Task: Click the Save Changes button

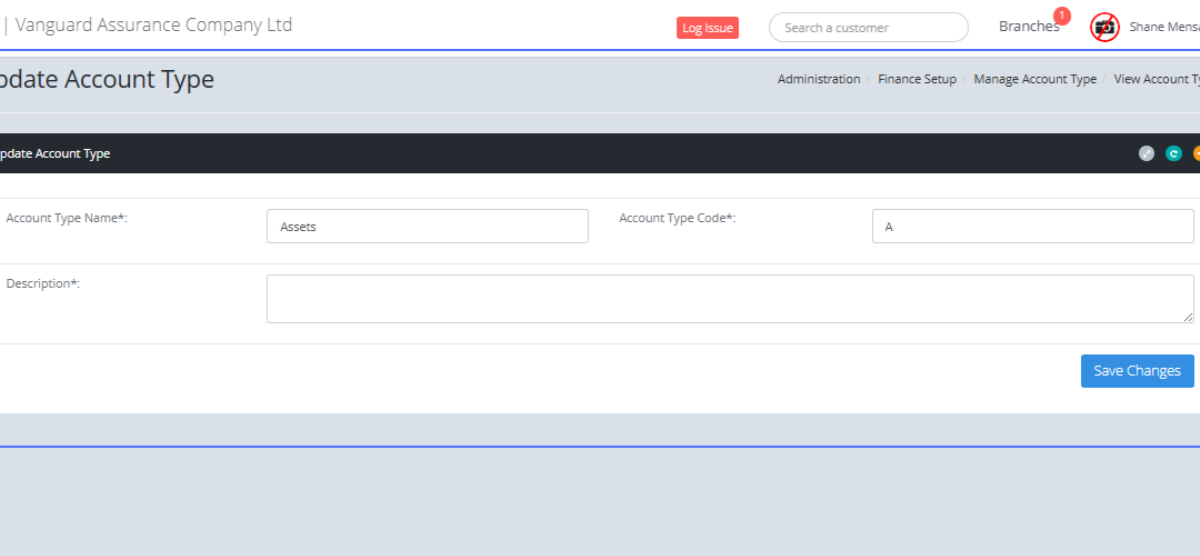Action: [1137, 371]
